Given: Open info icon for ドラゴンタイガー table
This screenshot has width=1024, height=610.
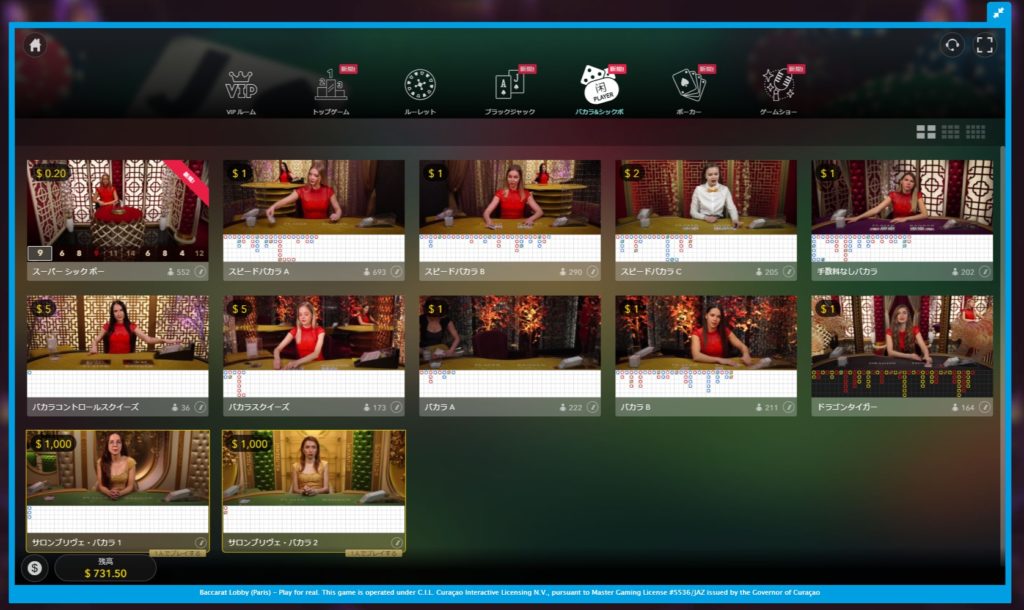Looking at the screenshot, I should coord(984,407).
